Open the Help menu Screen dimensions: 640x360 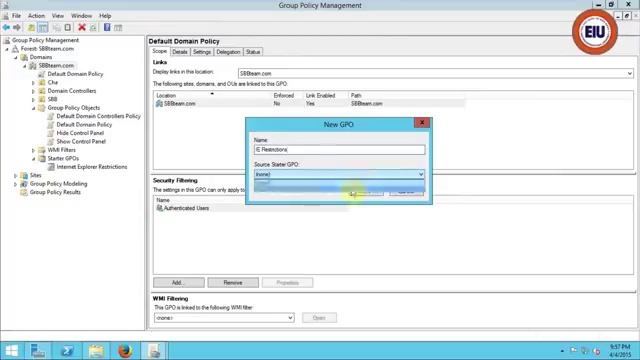(105, 16)
